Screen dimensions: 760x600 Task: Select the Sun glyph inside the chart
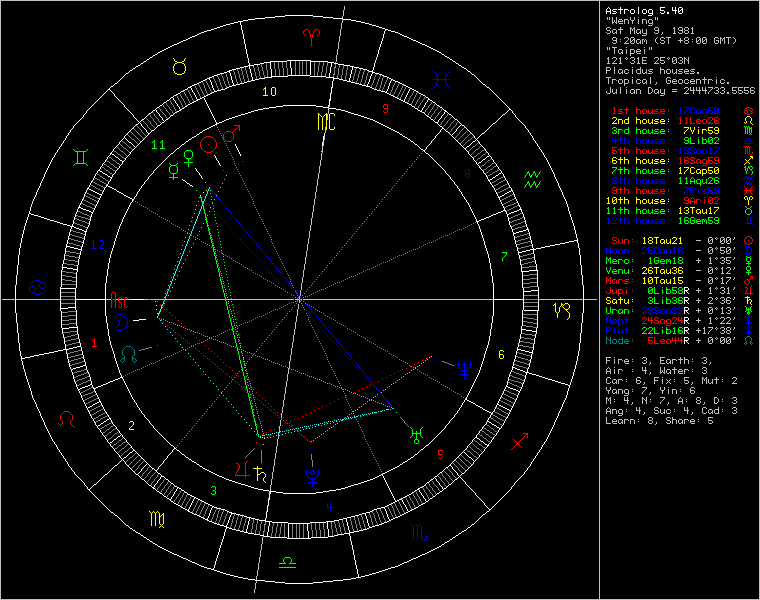(207, 144)
